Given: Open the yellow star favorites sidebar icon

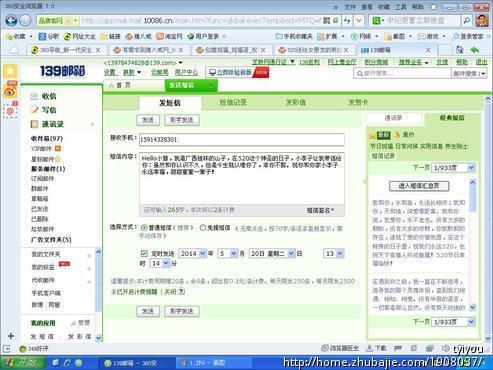Looking at the screenshot, I should (10, 71).
